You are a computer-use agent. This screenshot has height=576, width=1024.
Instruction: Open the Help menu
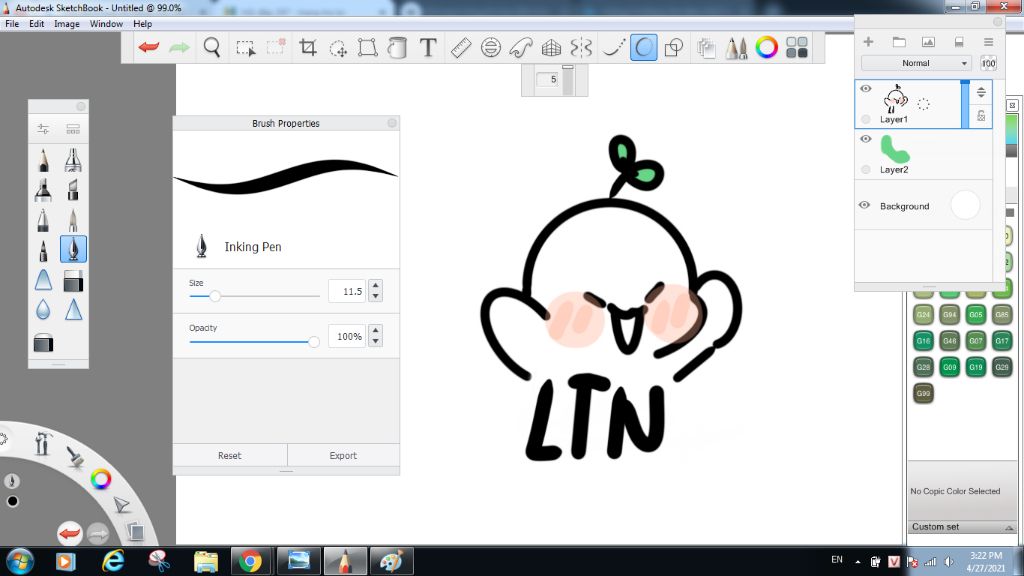tap(142, 24)
